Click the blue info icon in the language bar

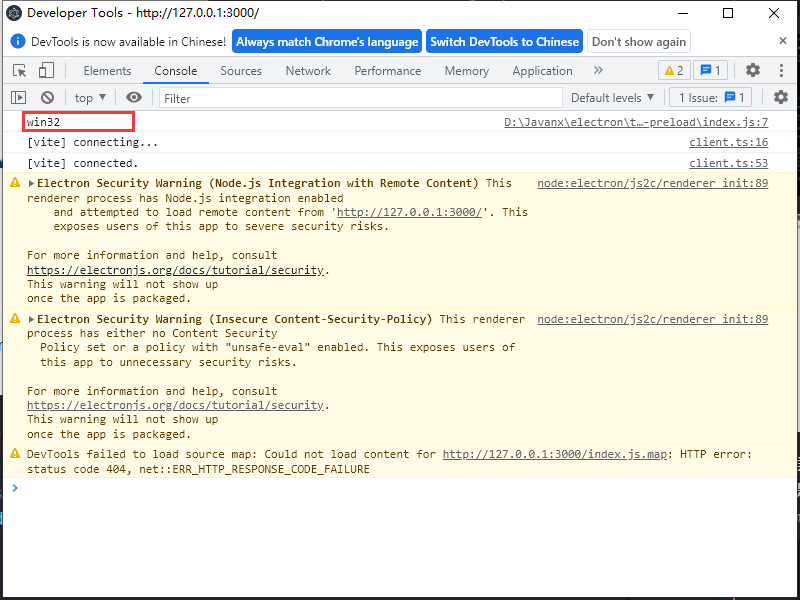click(x=18, y=41)
